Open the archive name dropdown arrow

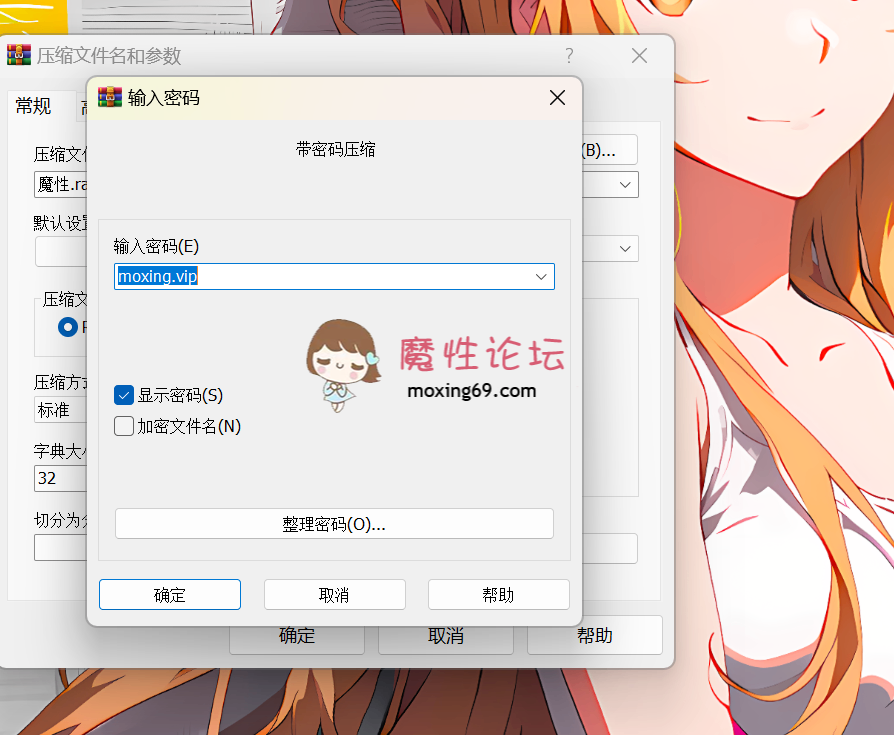(625, 185)
